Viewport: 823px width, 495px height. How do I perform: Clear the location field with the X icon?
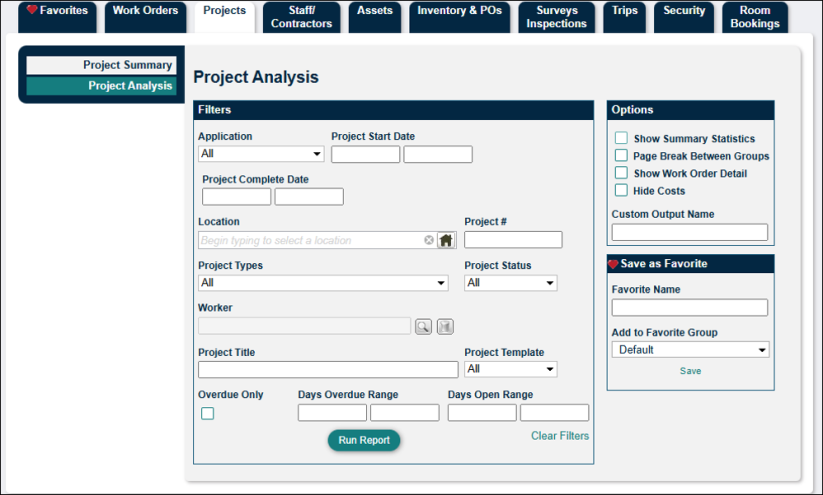pyautogui.click(x=429, y=240)
